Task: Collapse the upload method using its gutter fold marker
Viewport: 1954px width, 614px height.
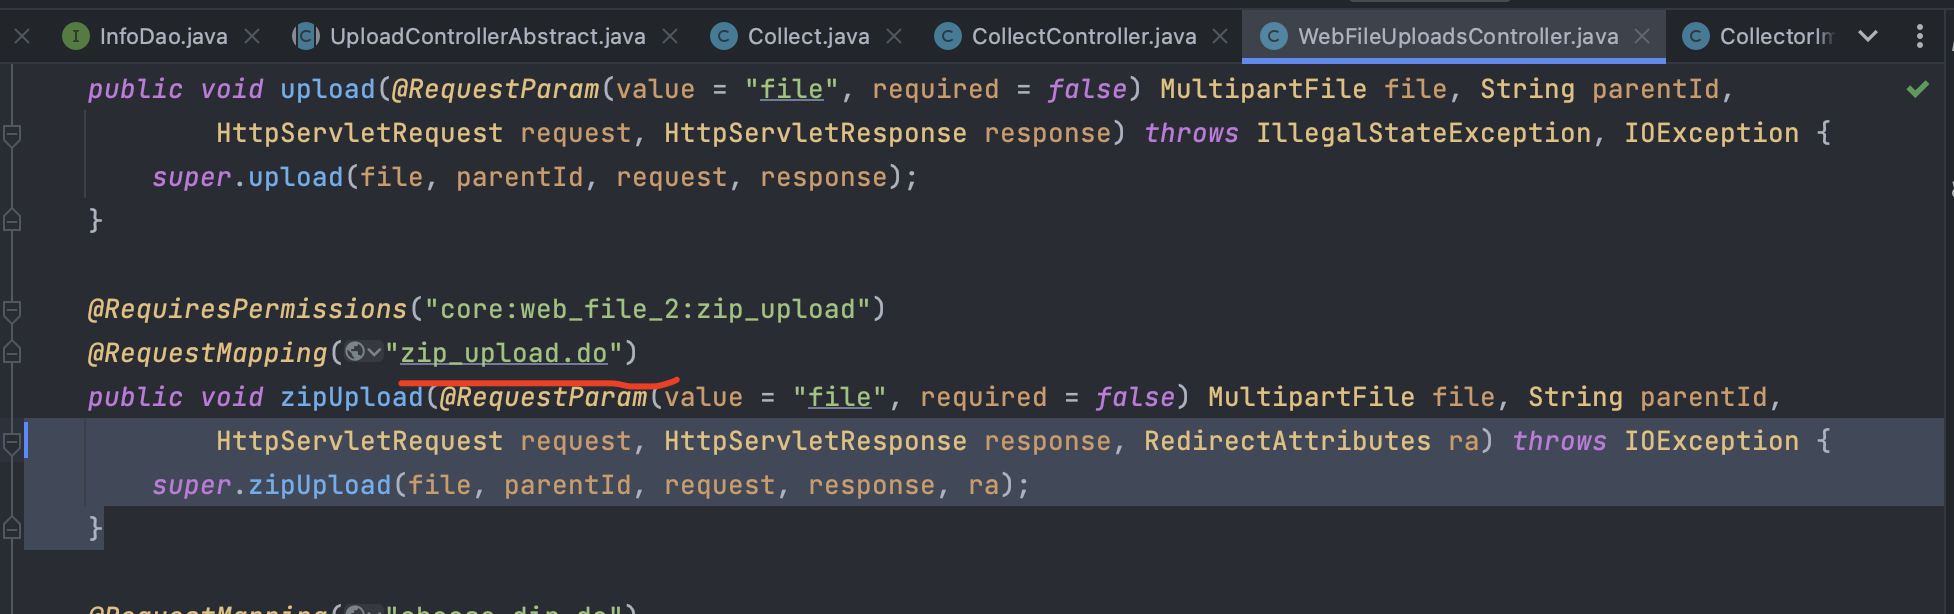Action: pos(12,134)
